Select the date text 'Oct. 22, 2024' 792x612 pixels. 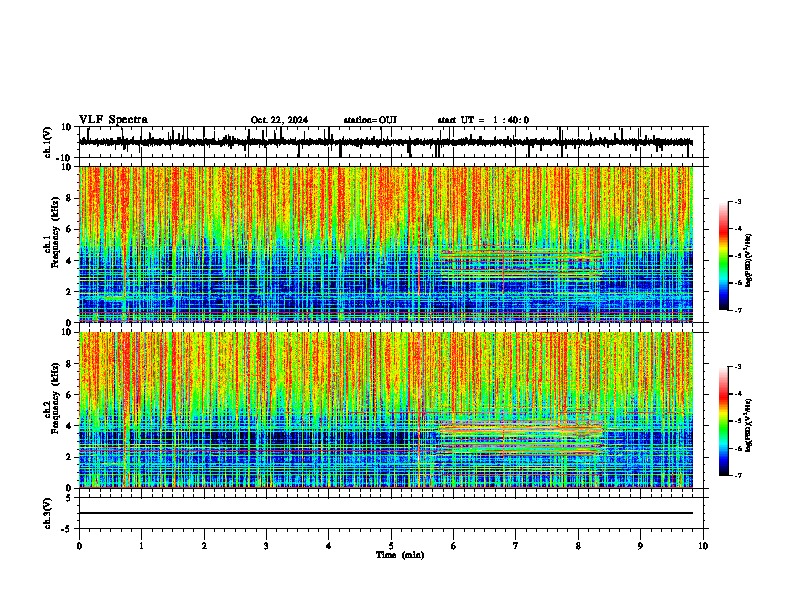click(x=279, y=120)
